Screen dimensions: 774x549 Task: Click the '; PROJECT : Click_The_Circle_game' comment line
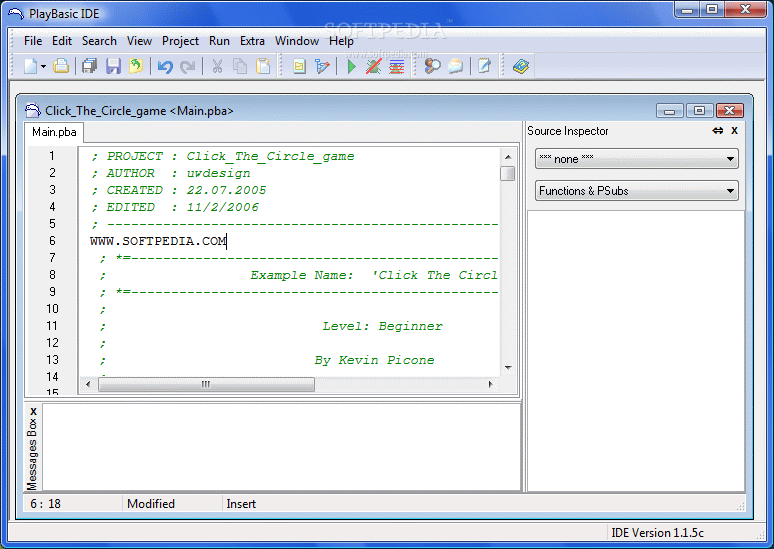pyautogui.click(x=223, y=157)
